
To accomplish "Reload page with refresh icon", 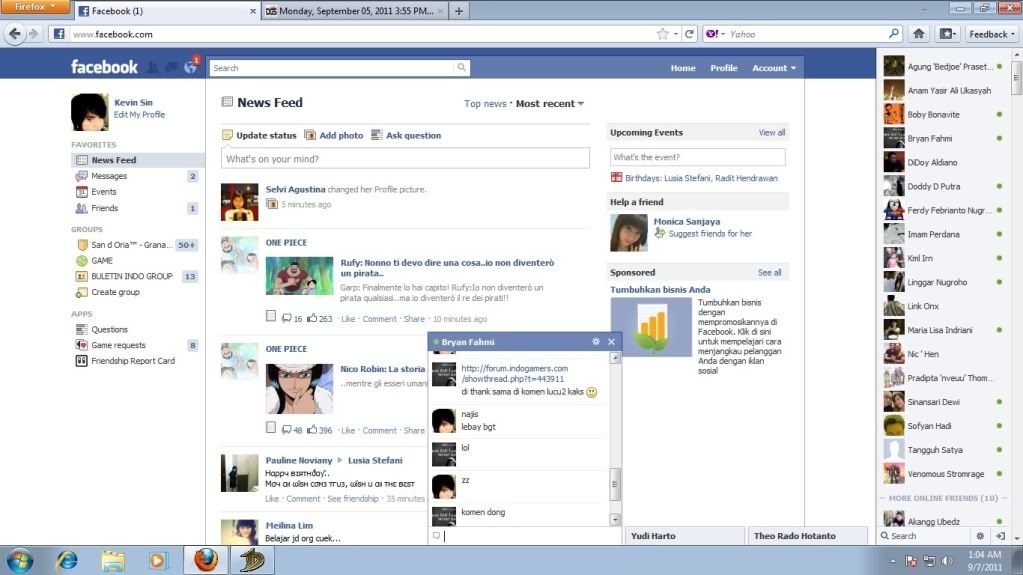I will (x=689, y=34).
